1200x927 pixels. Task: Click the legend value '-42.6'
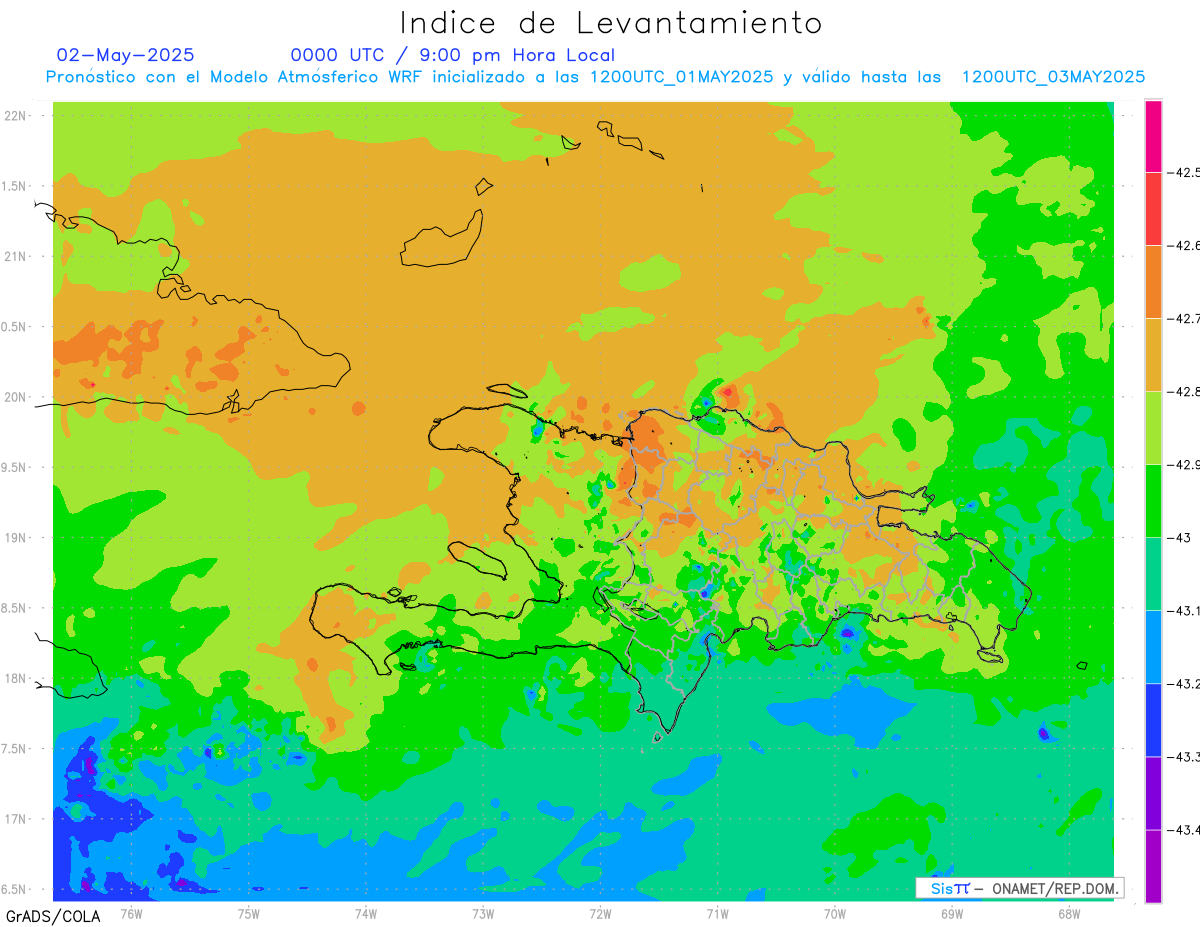click(1185, 246)
